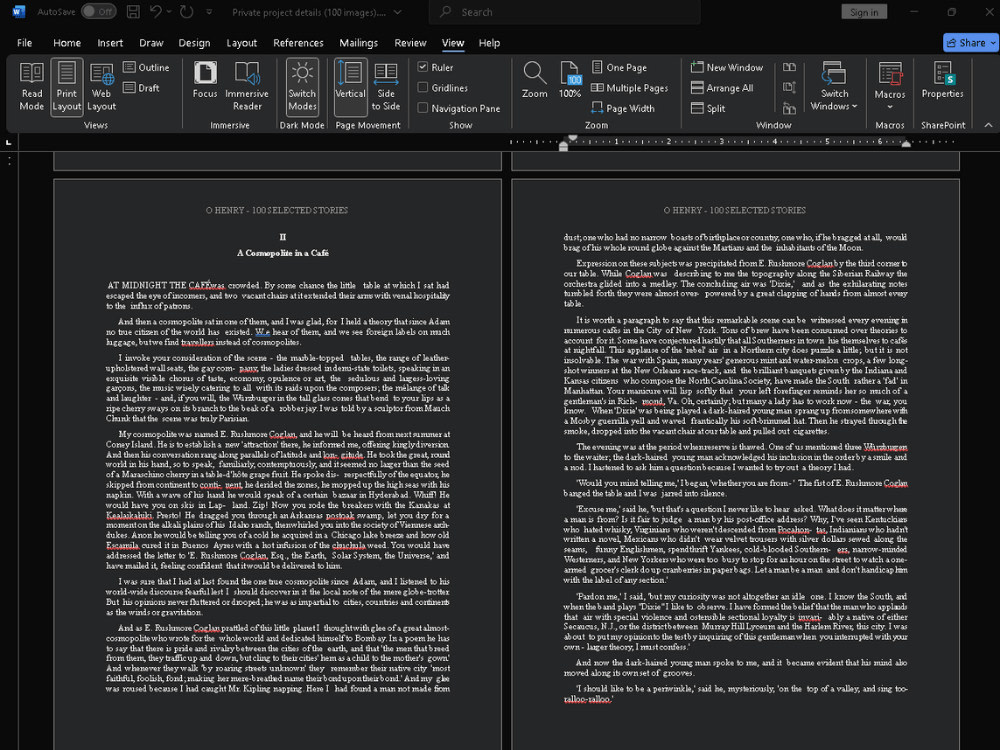Open a New Window of the document

point(727,67)
